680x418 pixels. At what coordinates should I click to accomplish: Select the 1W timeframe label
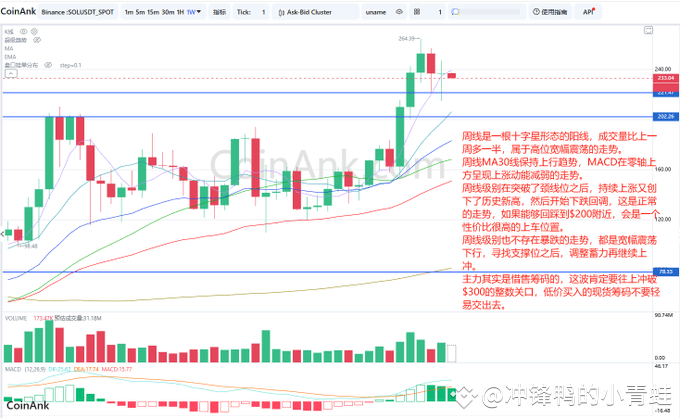[x=191, y=12]
